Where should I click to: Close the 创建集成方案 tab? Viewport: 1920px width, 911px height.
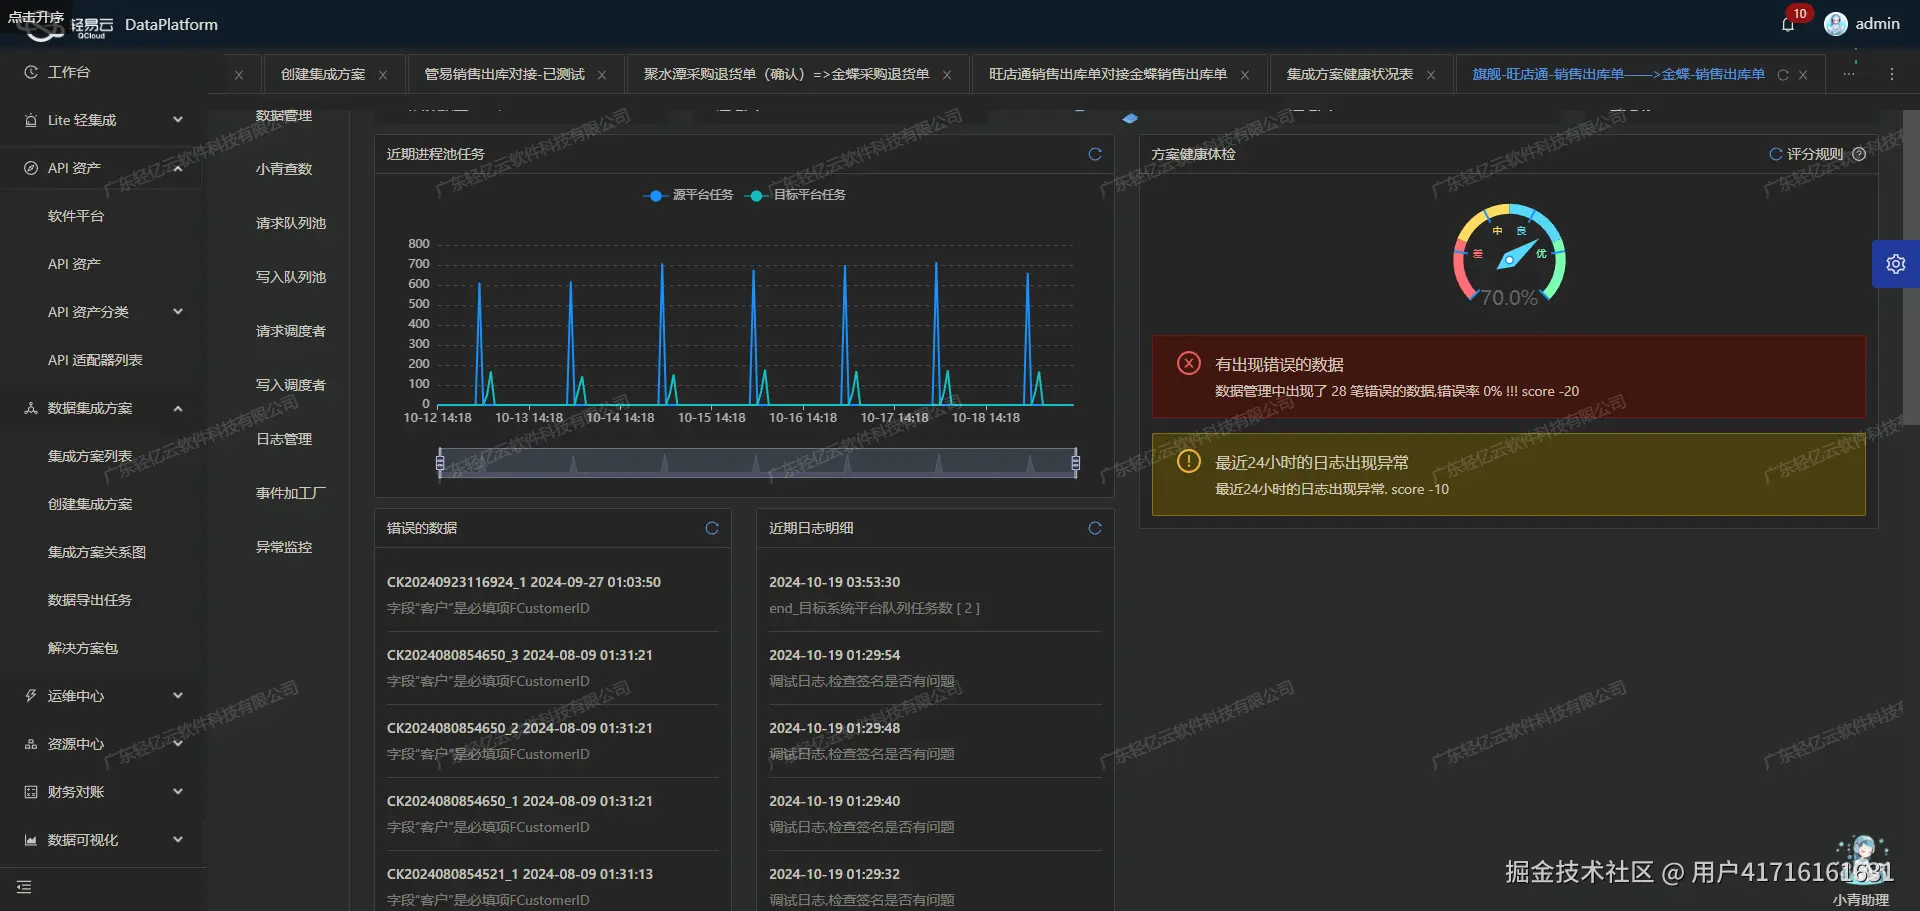(x=383, y=75)
